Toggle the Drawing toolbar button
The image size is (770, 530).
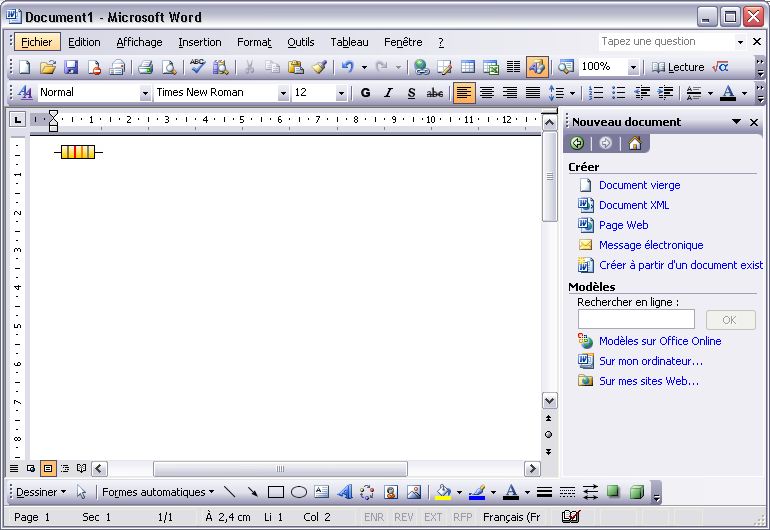(x=537, y=67)
